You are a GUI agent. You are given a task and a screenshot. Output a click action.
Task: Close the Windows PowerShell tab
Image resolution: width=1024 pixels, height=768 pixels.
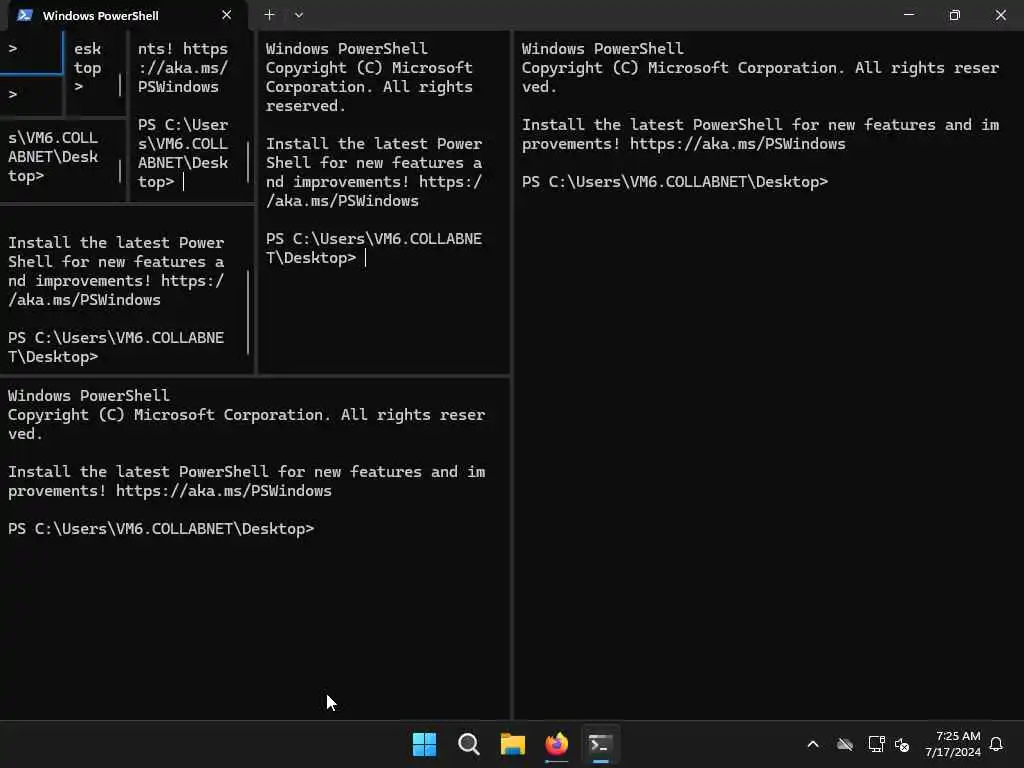coord(227,15)
